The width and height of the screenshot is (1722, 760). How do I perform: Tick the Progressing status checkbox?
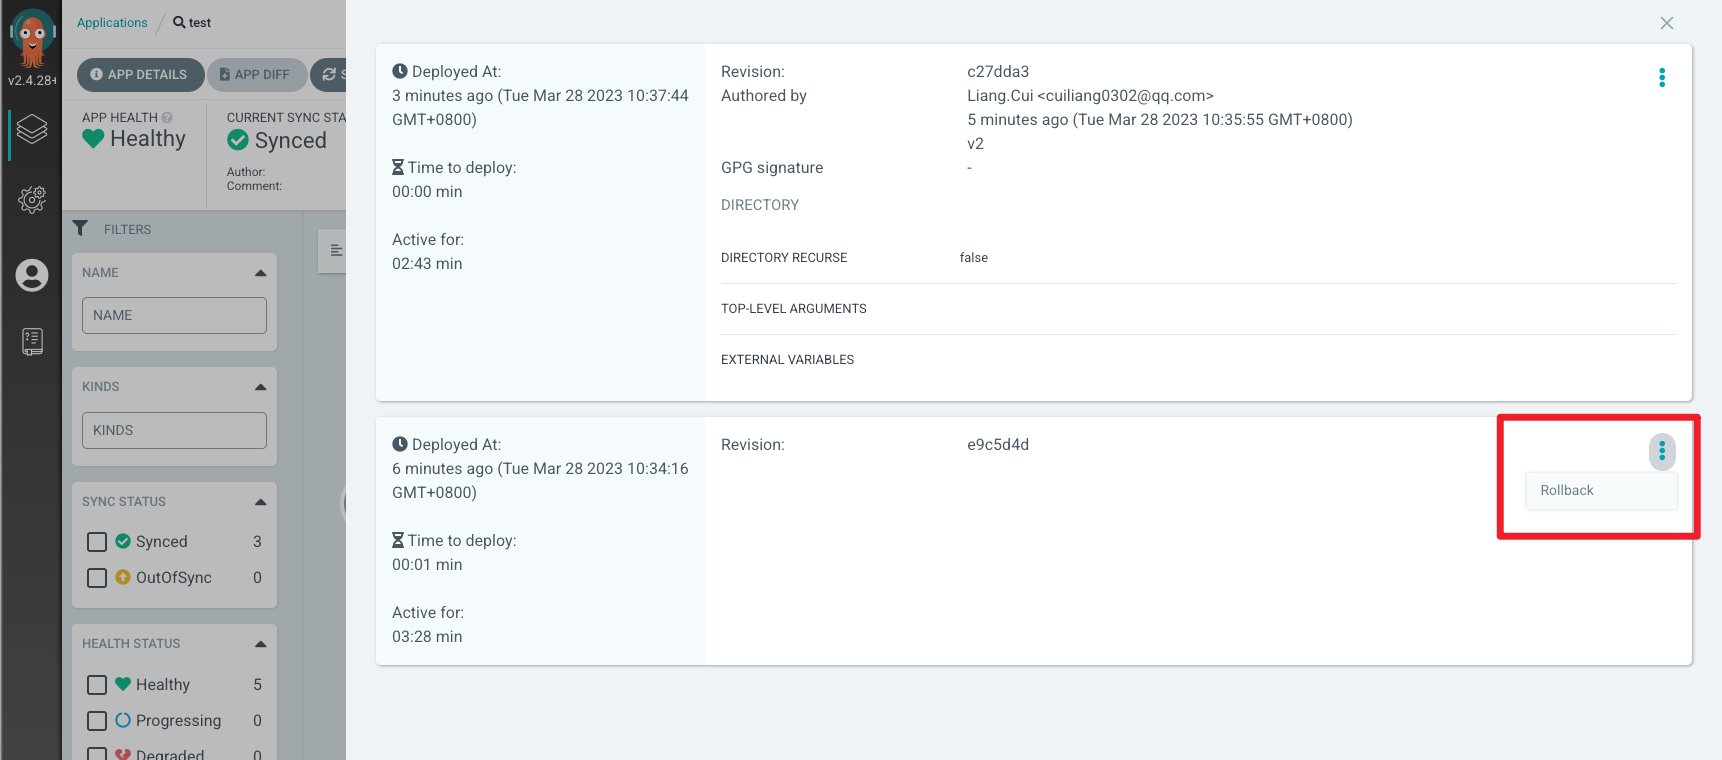tap(97, 721)
